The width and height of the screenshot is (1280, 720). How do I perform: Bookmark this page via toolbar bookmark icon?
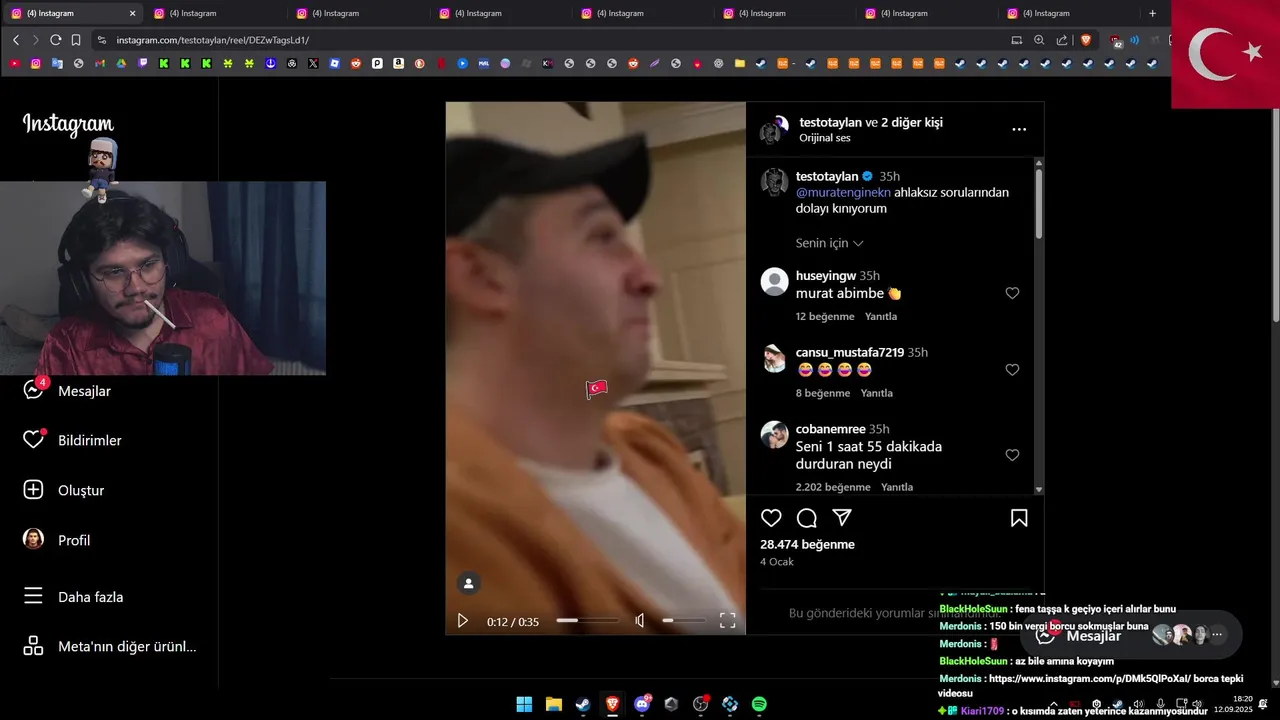click(76, 40)
